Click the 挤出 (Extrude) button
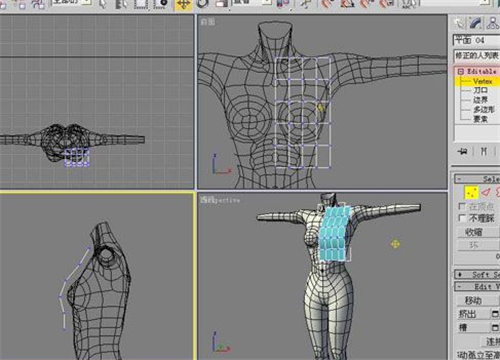Image resolution: width=500 pixels, height=360 pixels. coord(473,314)
